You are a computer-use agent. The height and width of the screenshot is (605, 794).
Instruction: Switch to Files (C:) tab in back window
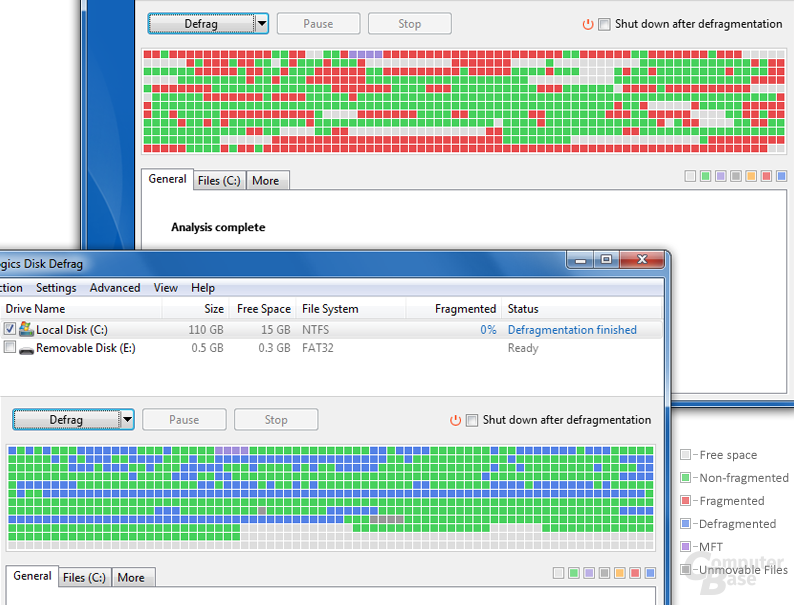tap(219, 180)
